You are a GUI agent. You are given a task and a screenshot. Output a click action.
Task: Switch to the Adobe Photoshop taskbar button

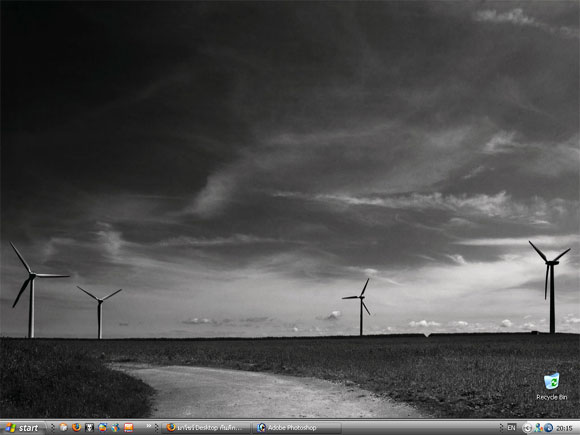[x=297, y=428]
